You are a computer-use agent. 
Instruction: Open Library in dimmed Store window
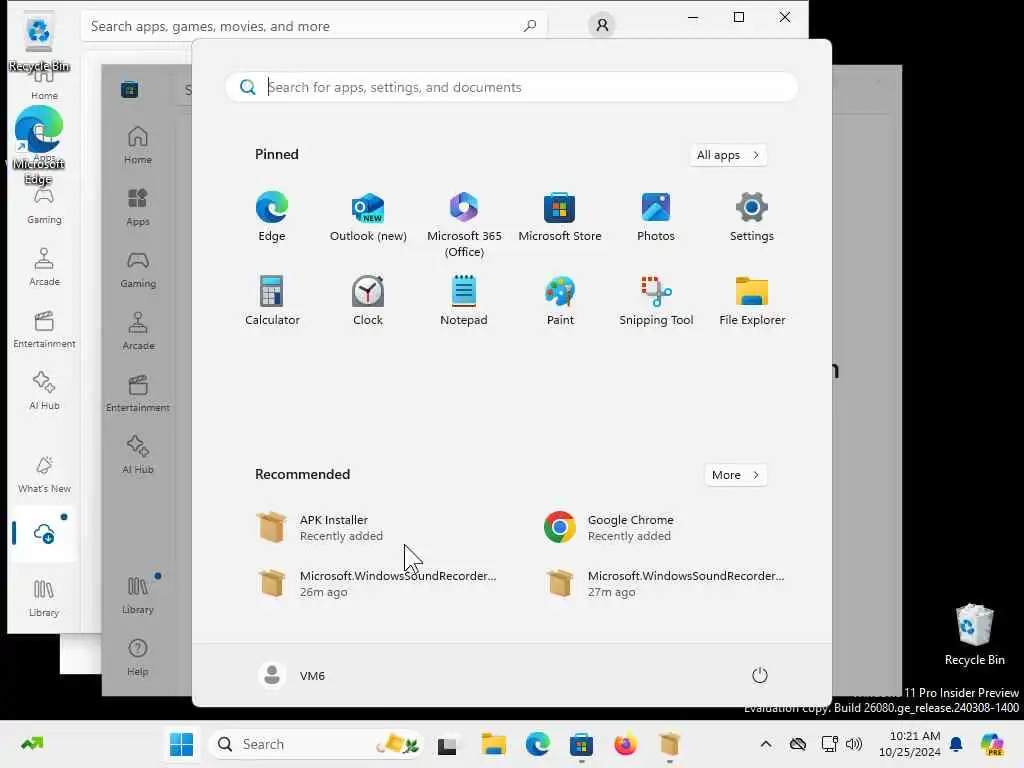point(138,596)
